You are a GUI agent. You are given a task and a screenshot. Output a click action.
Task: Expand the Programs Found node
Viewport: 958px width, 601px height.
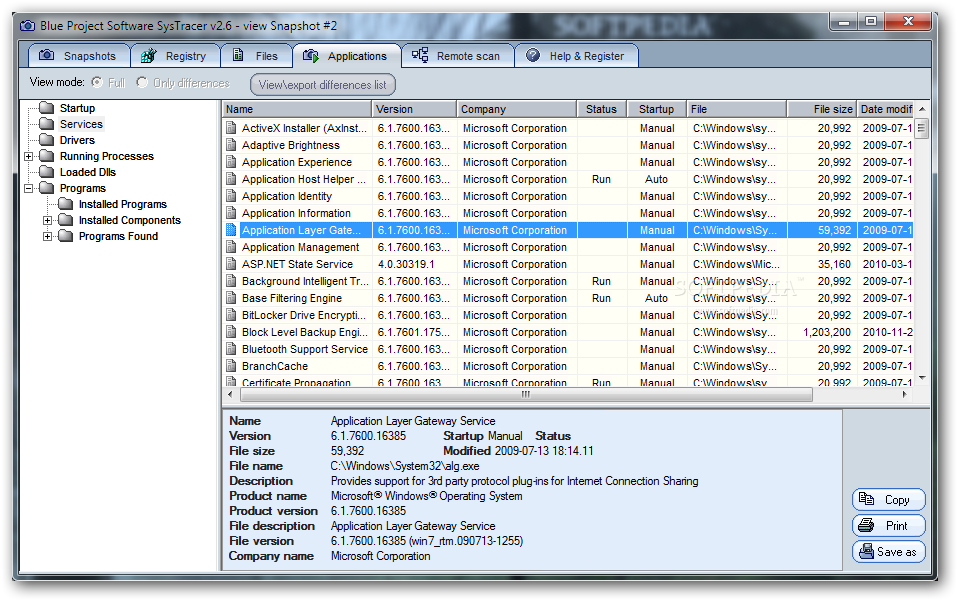coord(47,236)
